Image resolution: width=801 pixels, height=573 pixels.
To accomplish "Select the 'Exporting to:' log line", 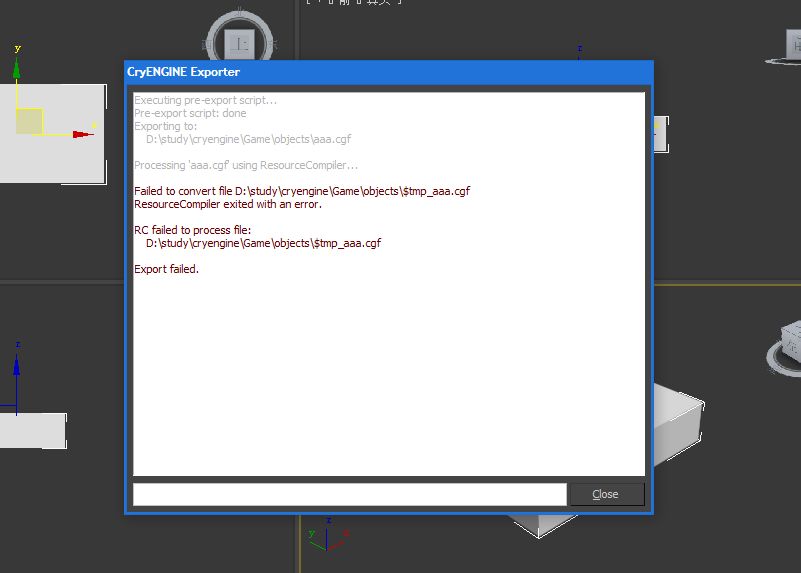I will click(166, 126).
